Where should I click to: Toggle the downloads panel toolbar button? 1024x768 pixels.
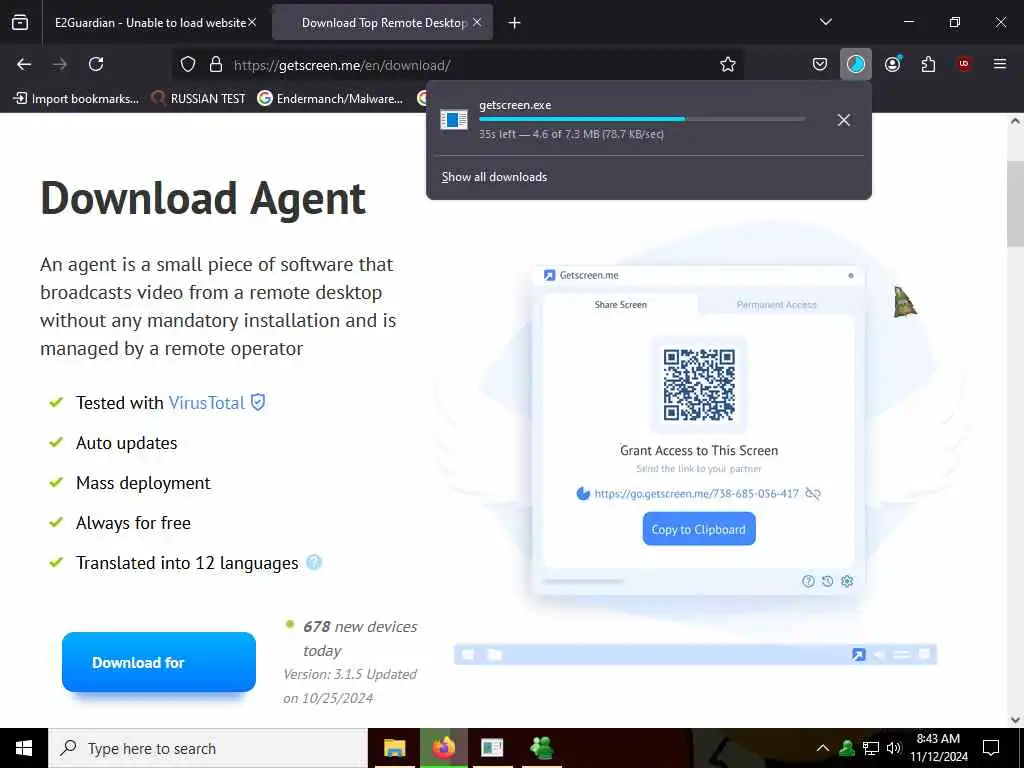point(856,64)
